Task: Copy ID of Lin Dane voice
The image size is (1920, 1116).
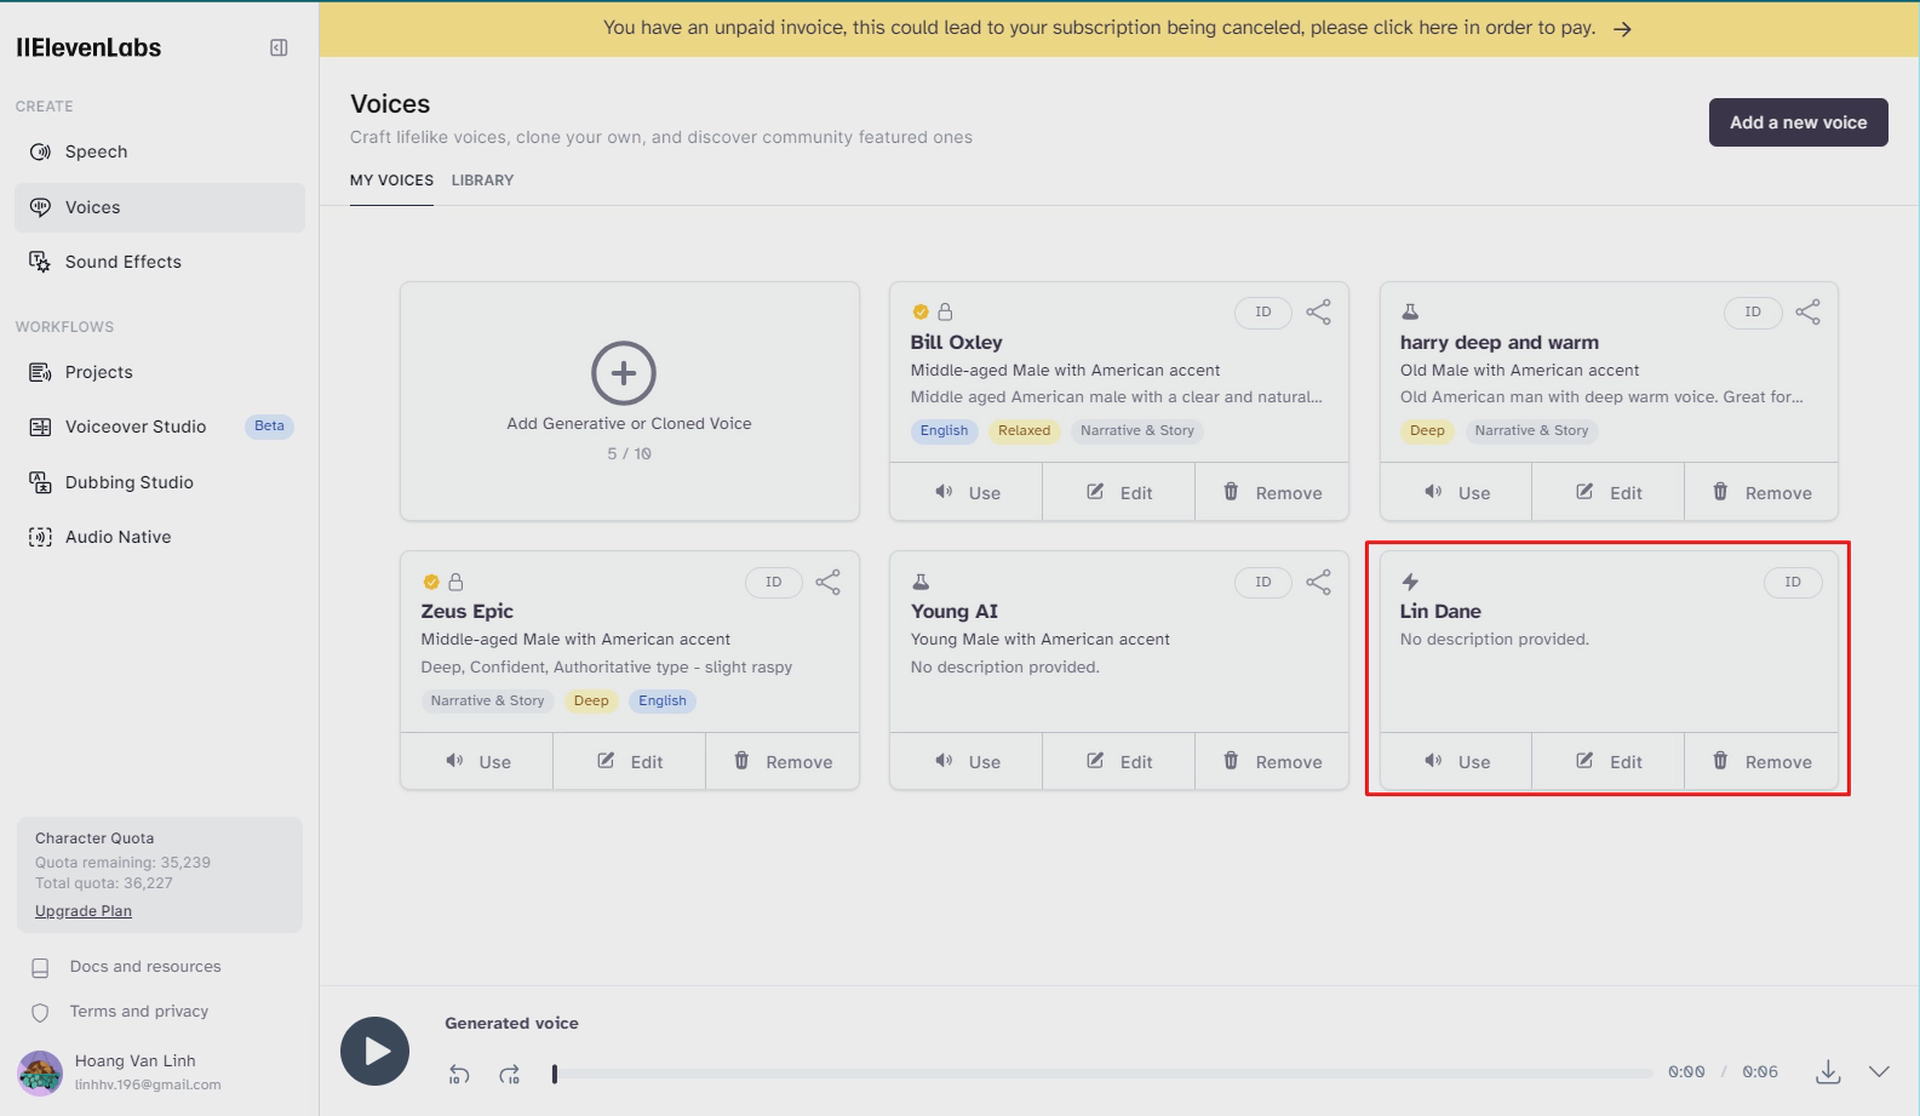Action: point(1793,582)
